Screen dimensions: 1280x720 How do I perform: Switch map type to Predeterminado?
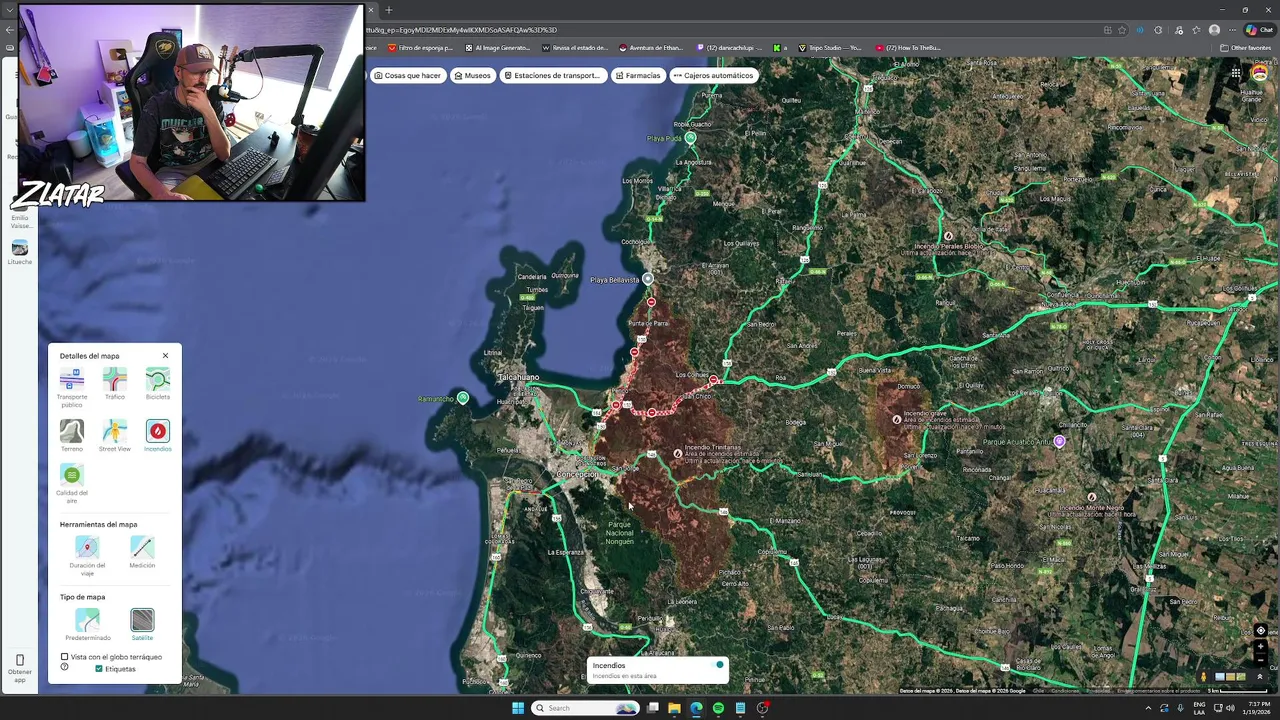coord(87,620)
